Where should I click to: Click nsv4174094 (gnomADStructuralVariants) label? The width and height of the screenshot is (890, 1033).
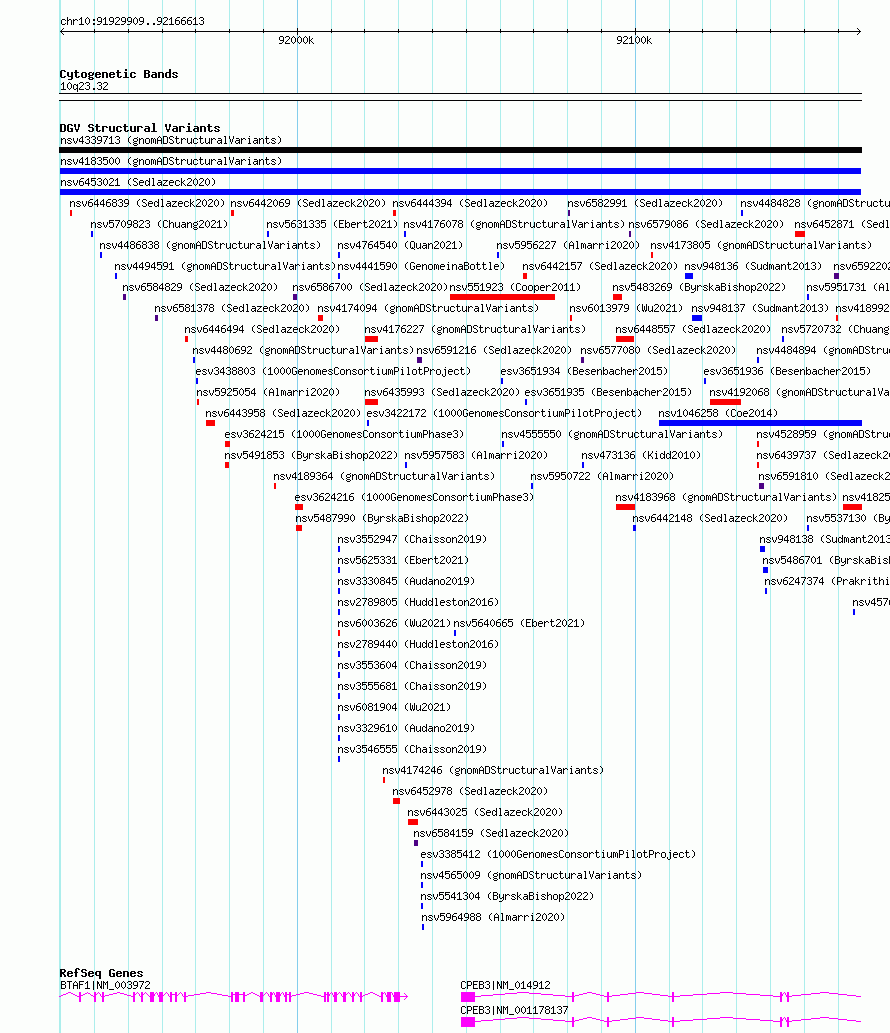coord(428,309)
